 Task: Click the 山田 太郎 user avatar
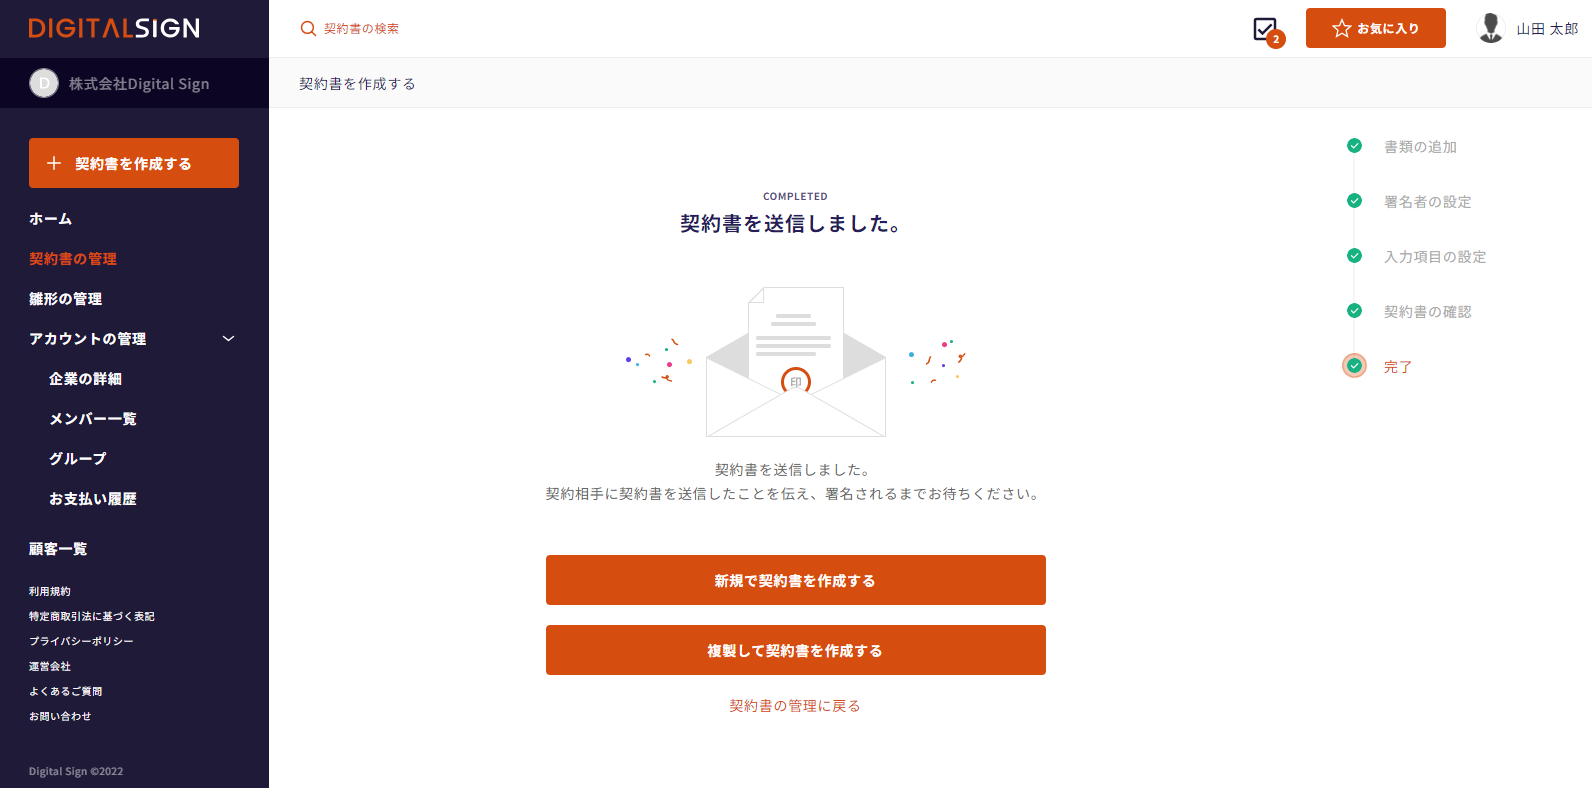tap(1490, 28)
